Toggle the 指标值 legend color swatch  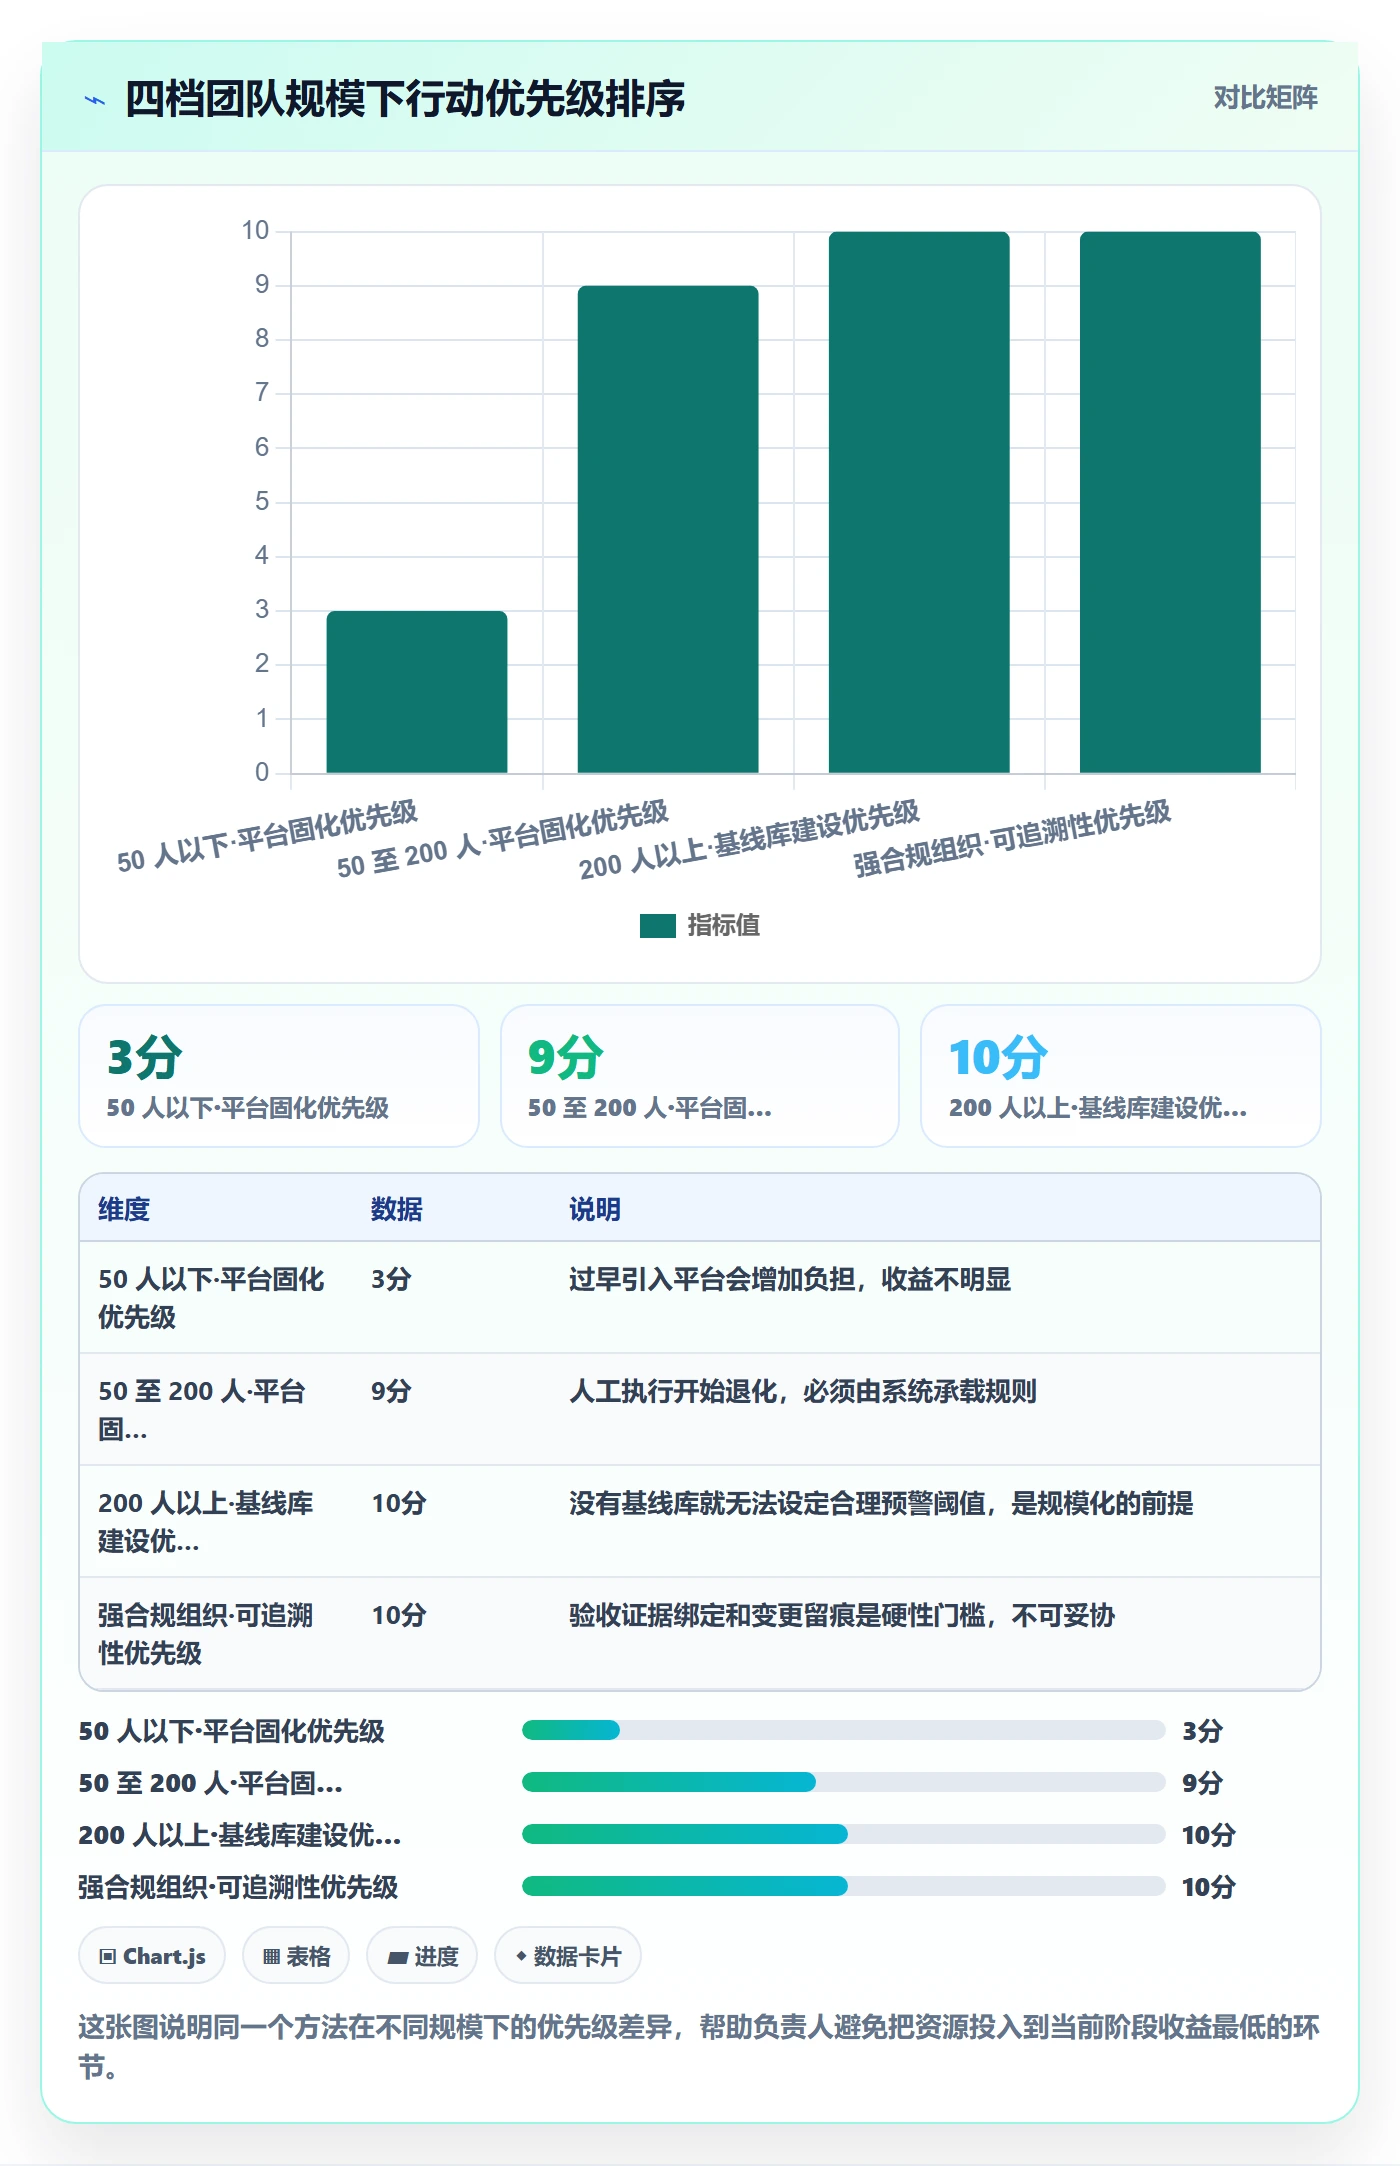657,925
